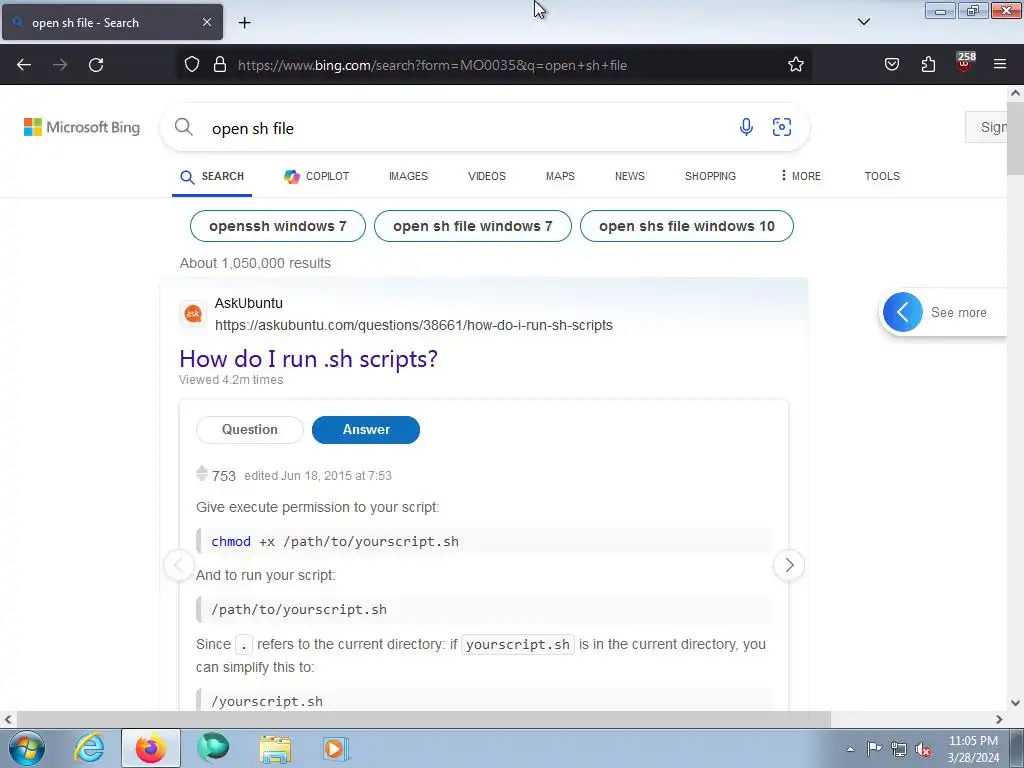Select the Search tab
The height and width of the screenshot is (768, 1024).
[212, 176]
